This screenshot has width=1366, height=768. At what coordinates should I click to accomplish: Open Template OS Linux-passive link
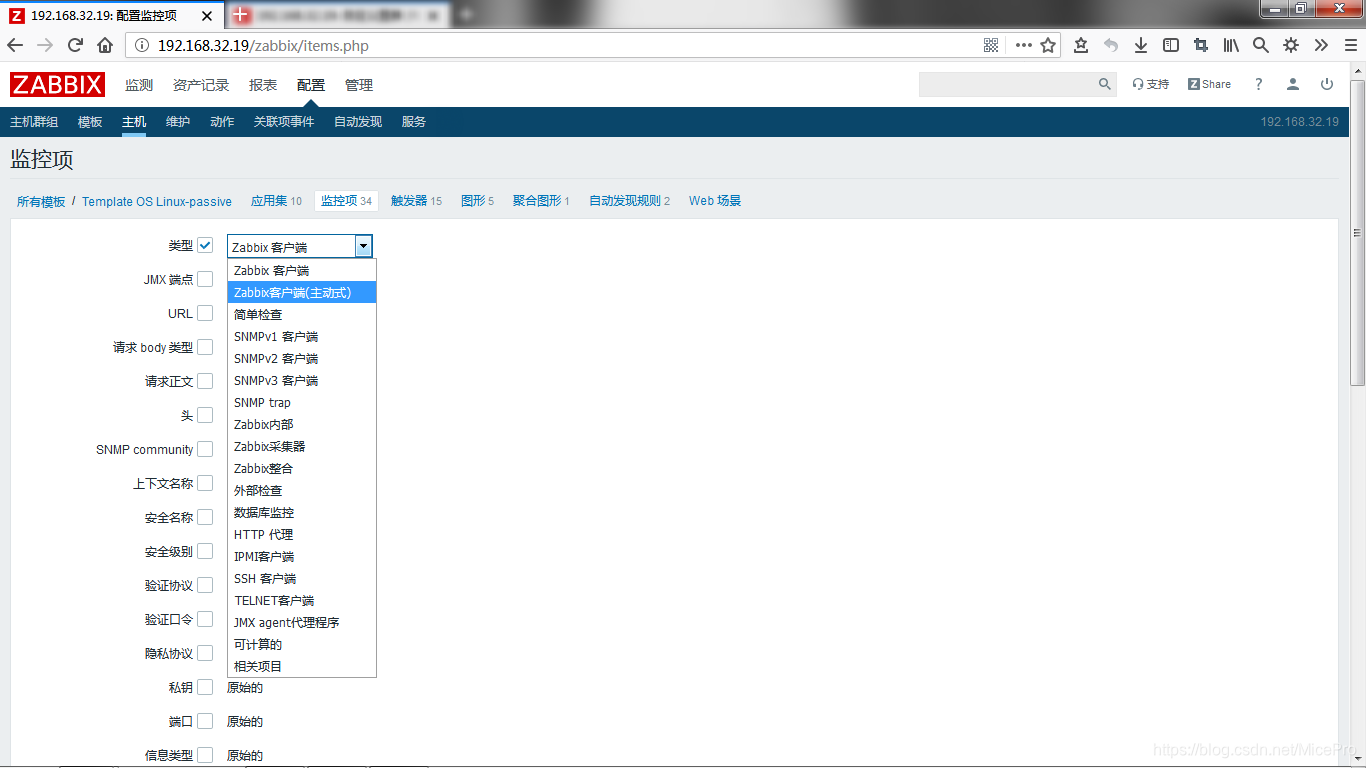pyautogui.click(x=157, y=201)
